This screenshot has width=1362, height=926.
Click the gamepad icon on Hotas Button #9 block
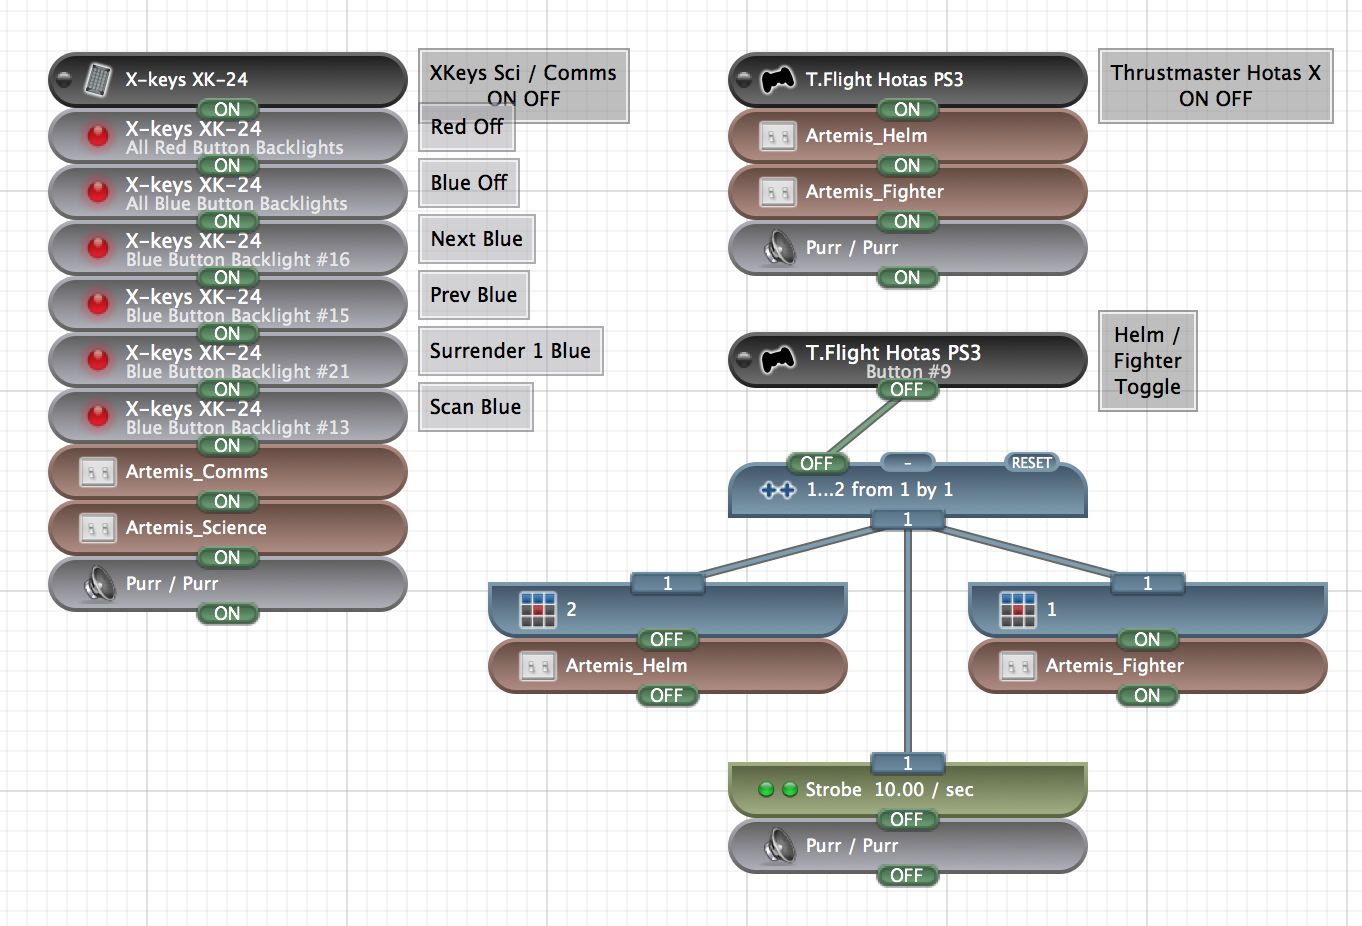pyautogui.click(x=777, y=360)
